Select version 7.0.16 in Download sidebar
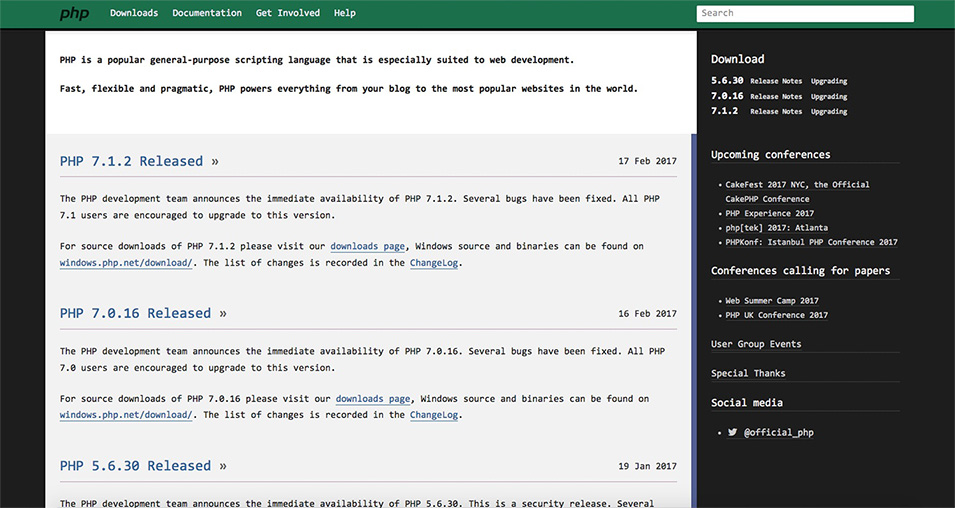Screen dimensions: 955x508 point(727,96)
